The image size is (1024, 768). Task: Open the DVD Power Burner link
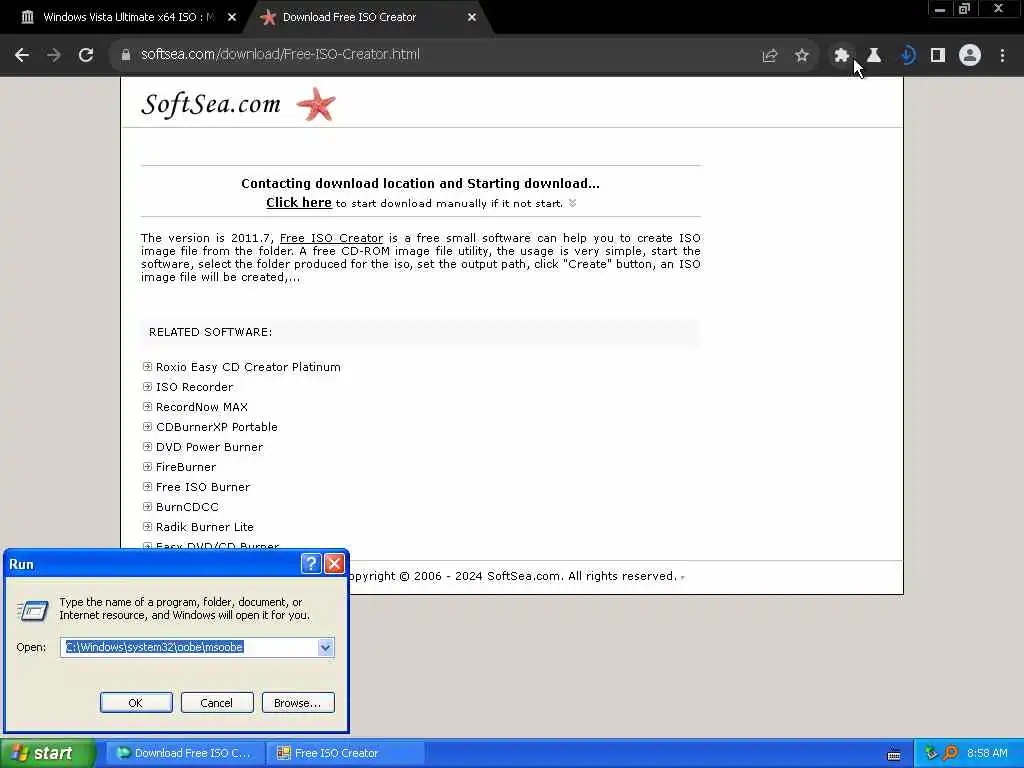(209, 447)
